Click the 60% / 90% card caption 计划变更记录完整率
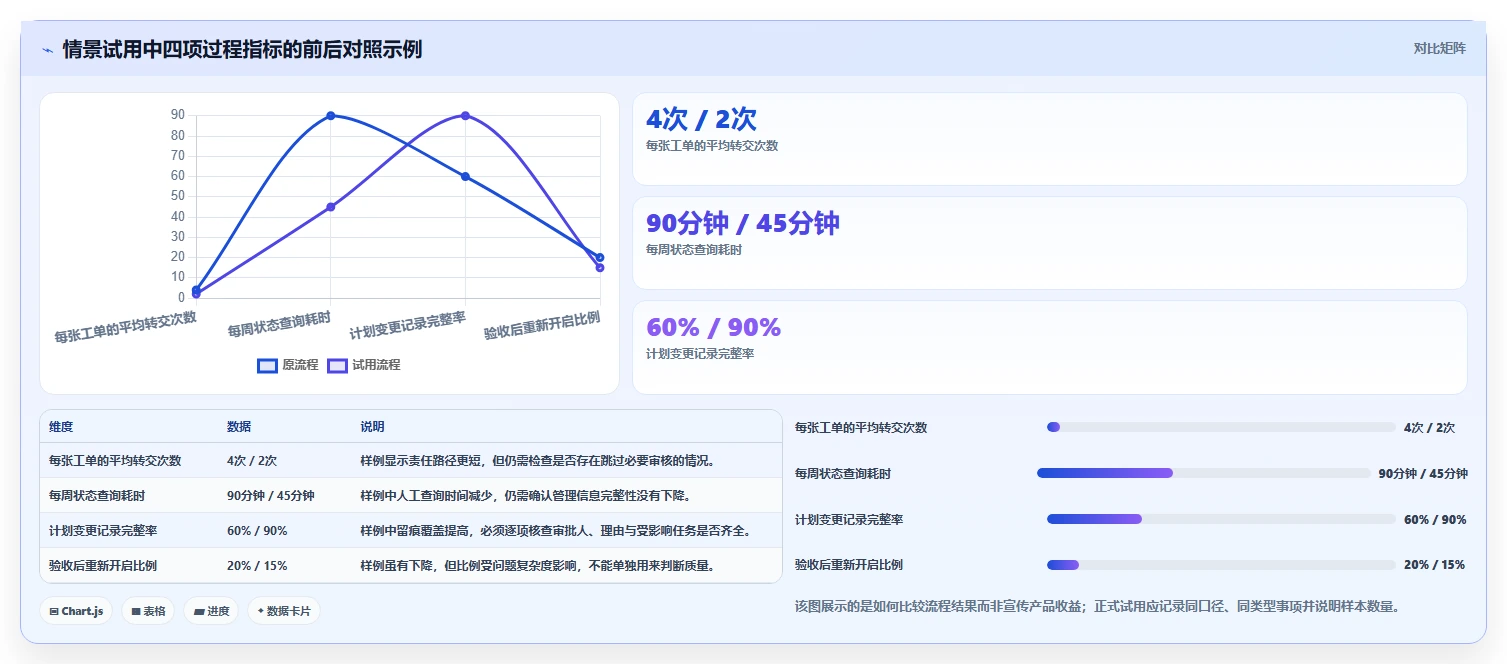This screenshot has width=1507, height=664. click(700, 354)
